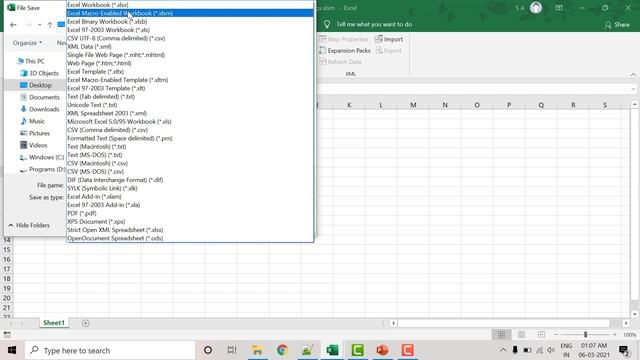Image resolution: width=640 pixels, height=360 pixels.
Task: Go back in File Save dialog
Action: click(x=13, y=25)
